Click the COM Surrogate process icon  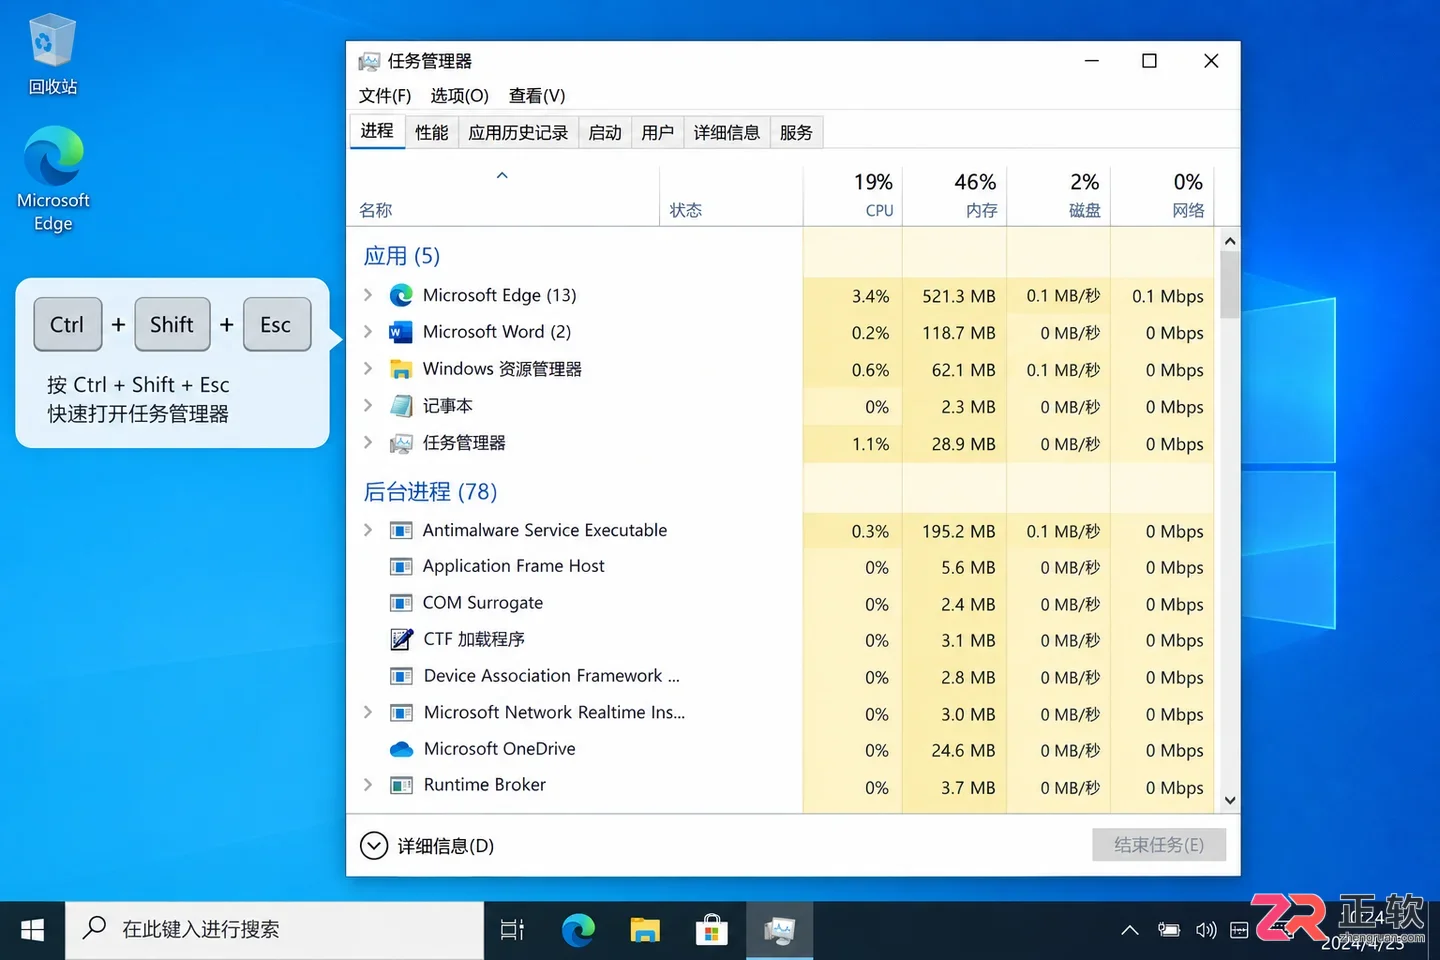pos(401,603)
